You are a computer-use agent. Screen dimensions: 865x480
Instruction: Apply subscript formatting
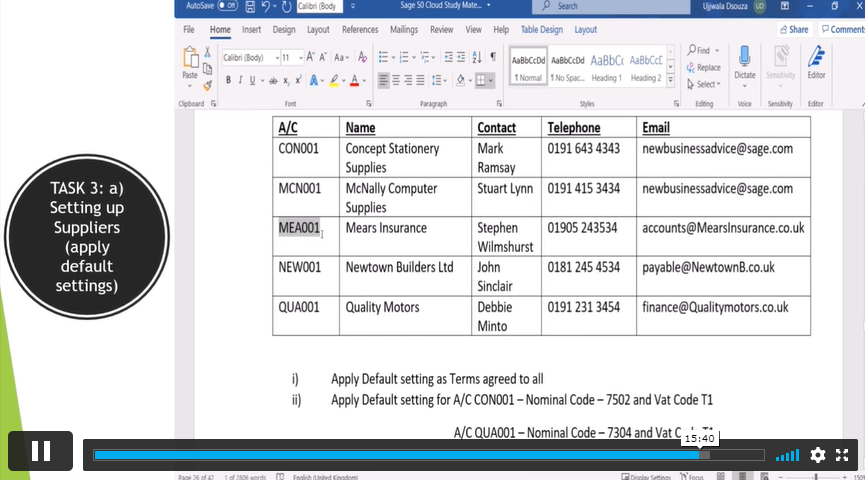[286, 81]
